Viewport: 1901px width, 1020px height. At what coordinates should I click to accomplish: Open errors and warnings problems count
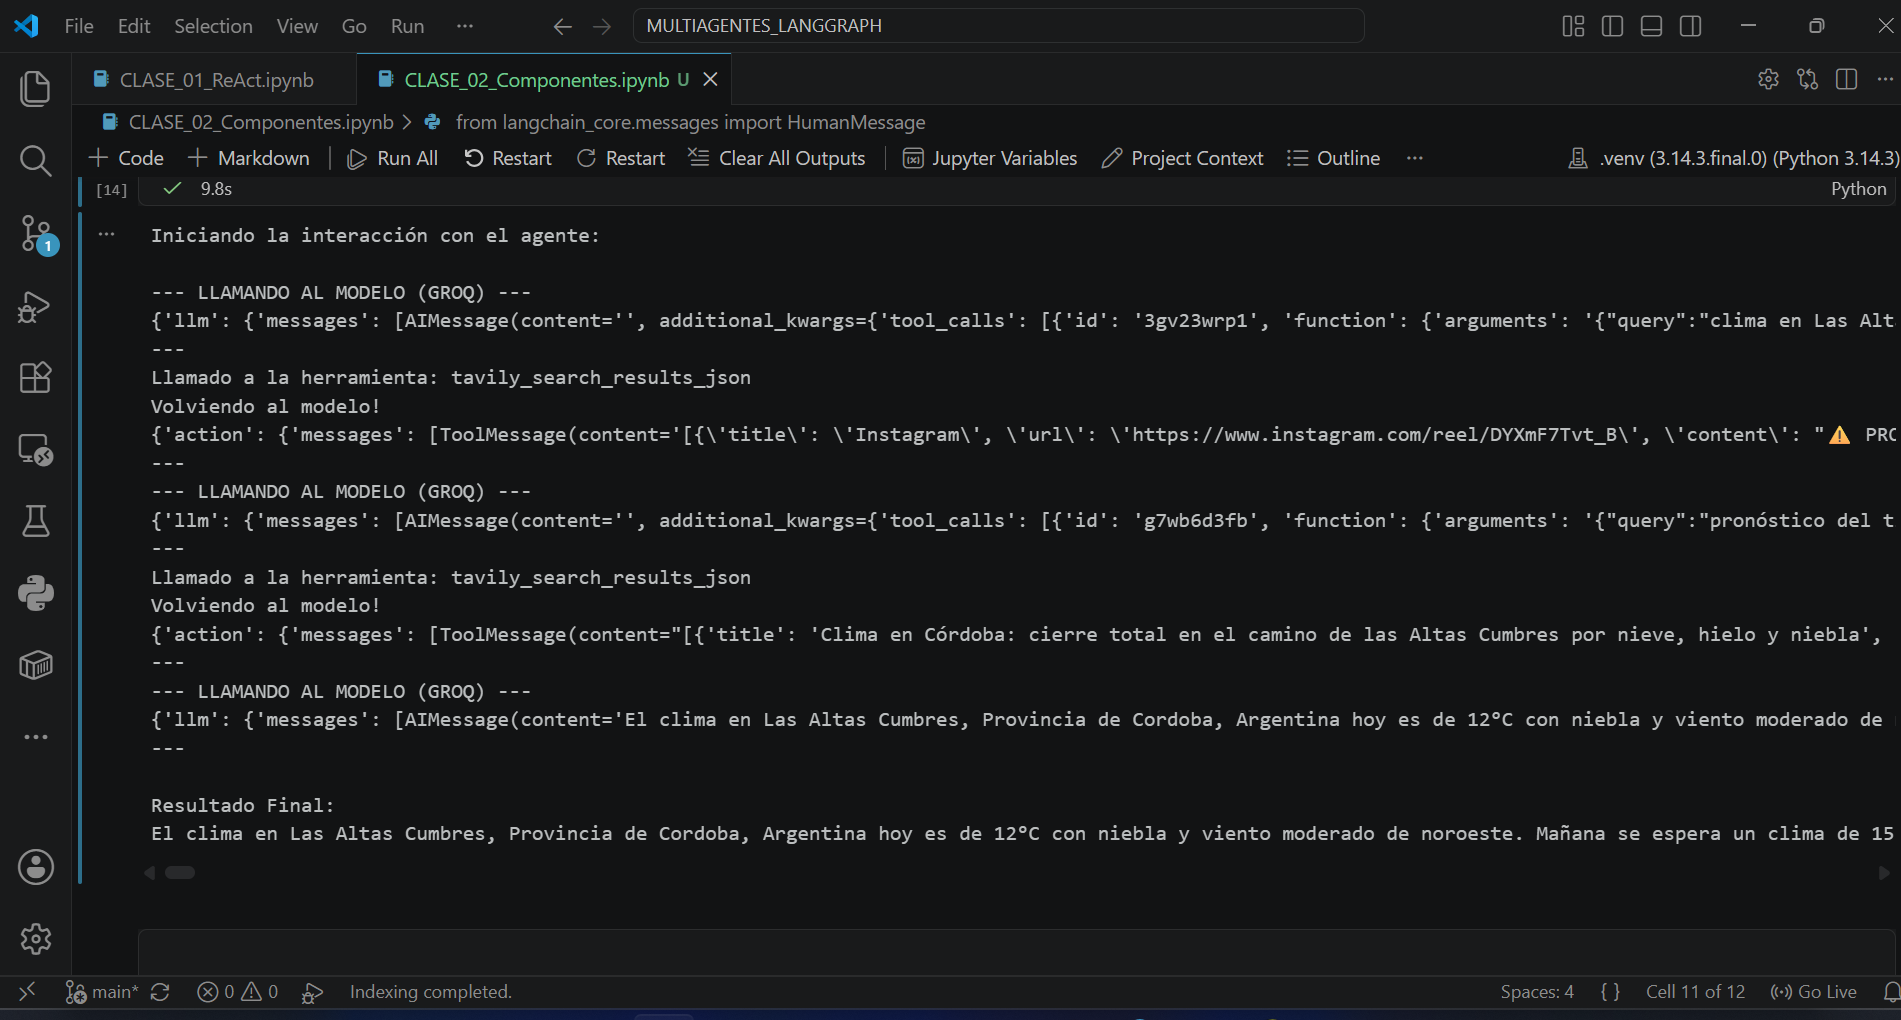pyautogui.click(x=238, y=991)
